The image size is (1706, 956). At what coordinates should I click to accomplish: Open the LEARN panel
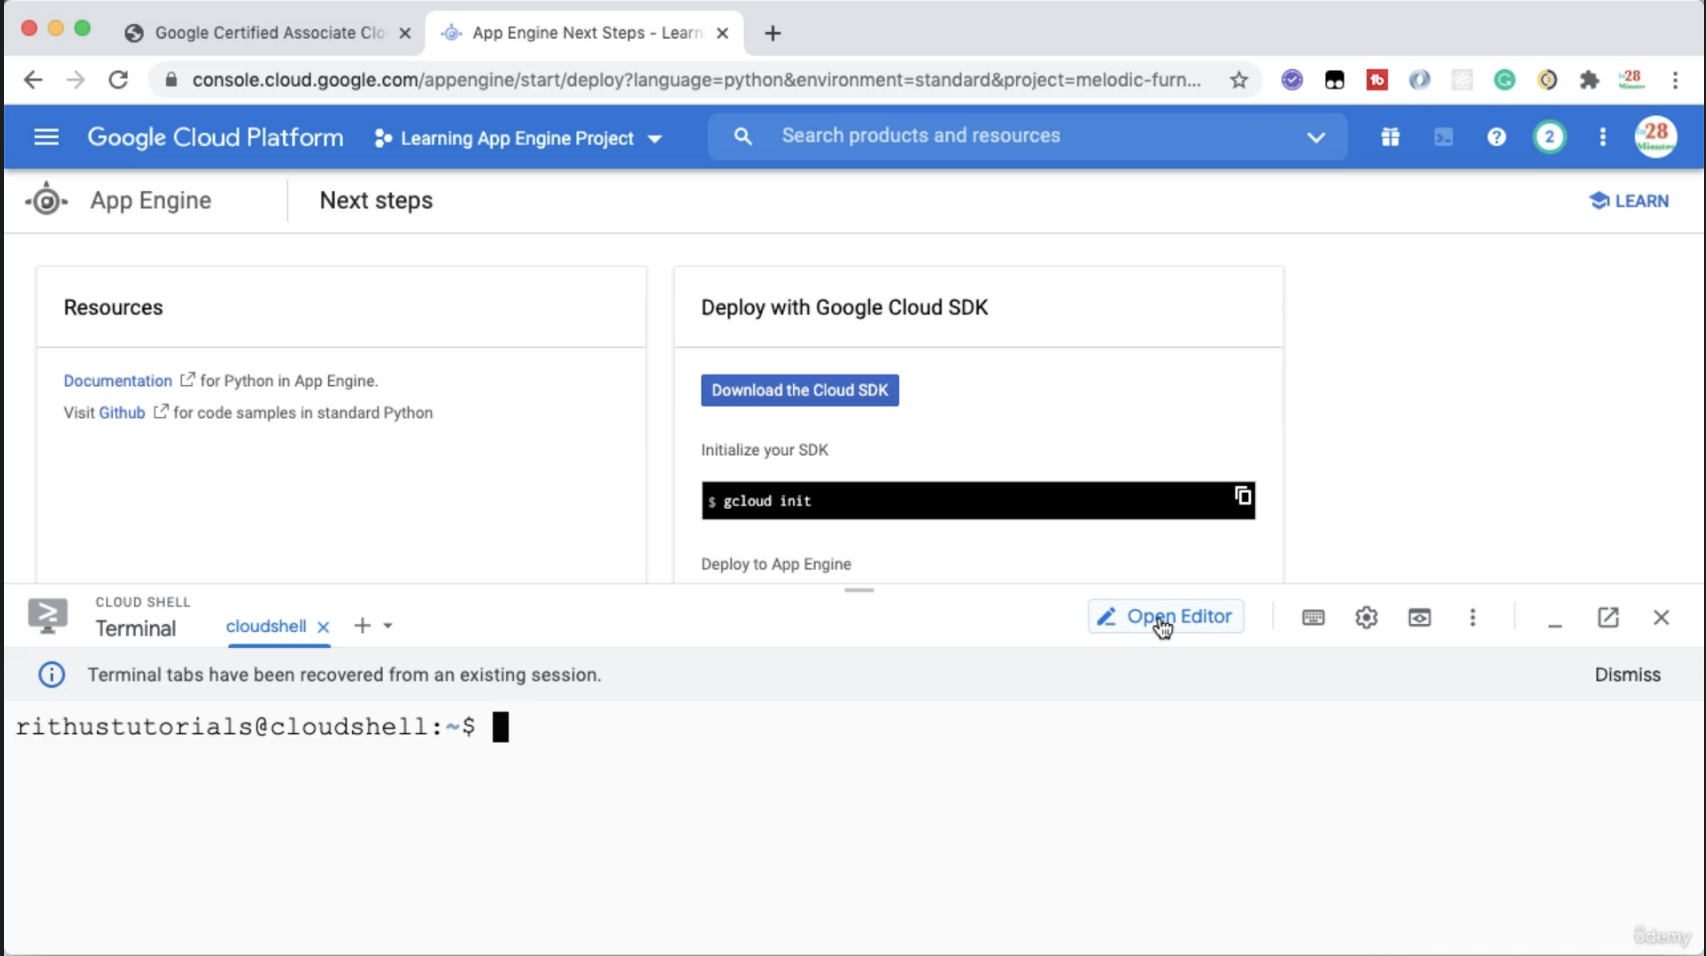pyautogui.click(x=1629, y=201)
